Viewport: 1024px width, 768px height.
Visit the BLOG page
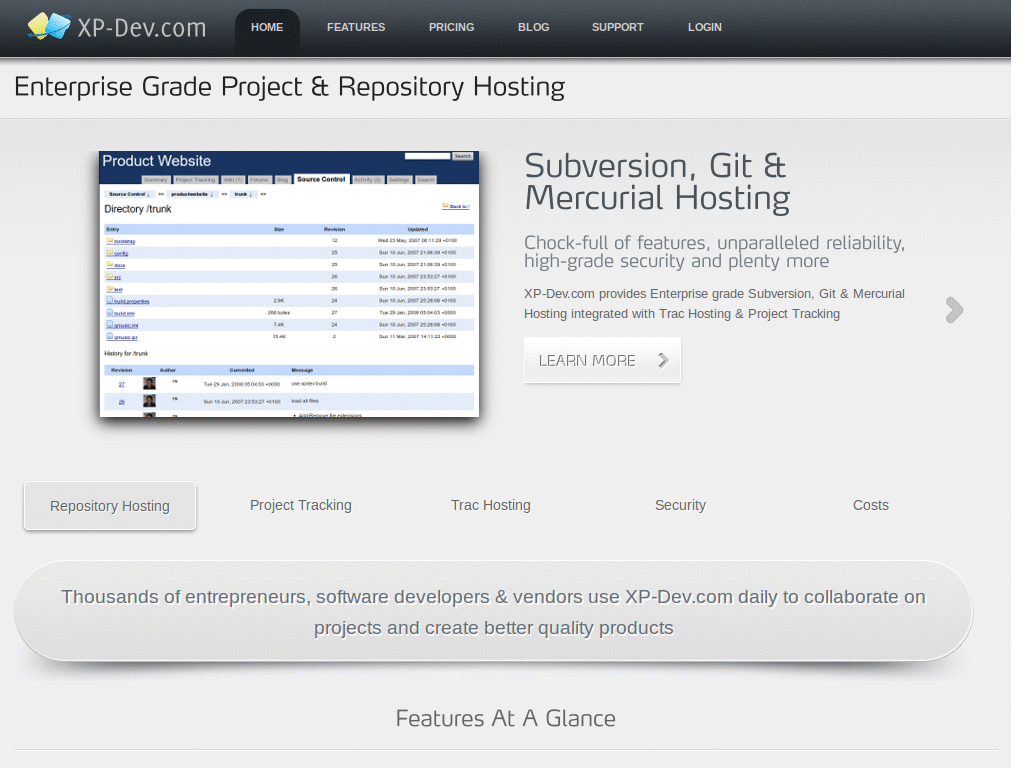[x=534, y=27]
